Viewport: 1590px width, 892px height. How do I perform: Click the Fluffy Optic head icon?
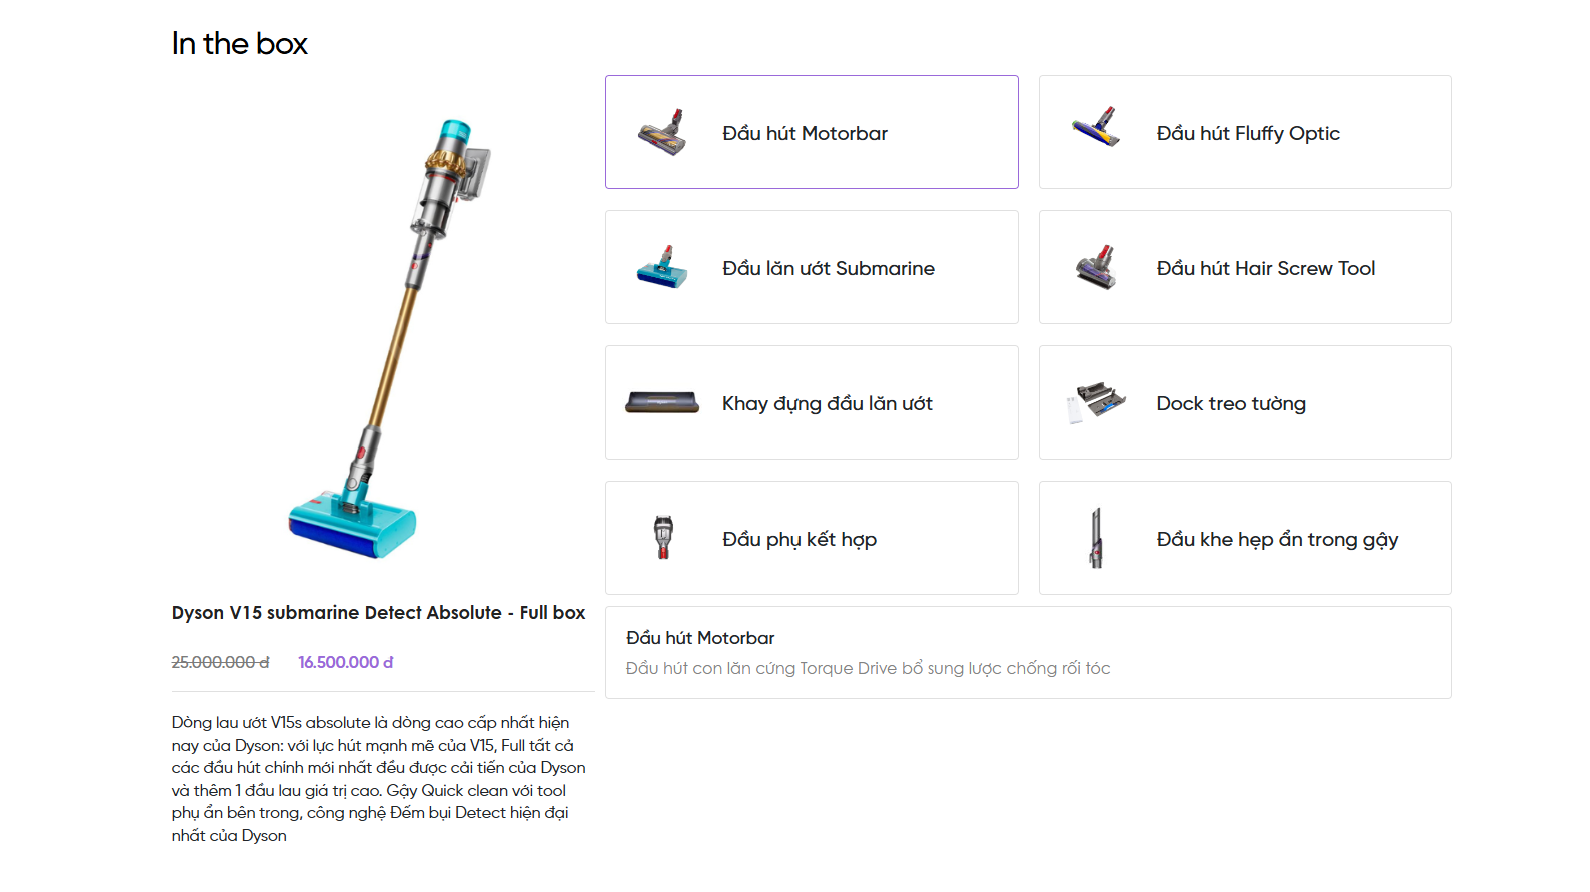(1096, 127)
